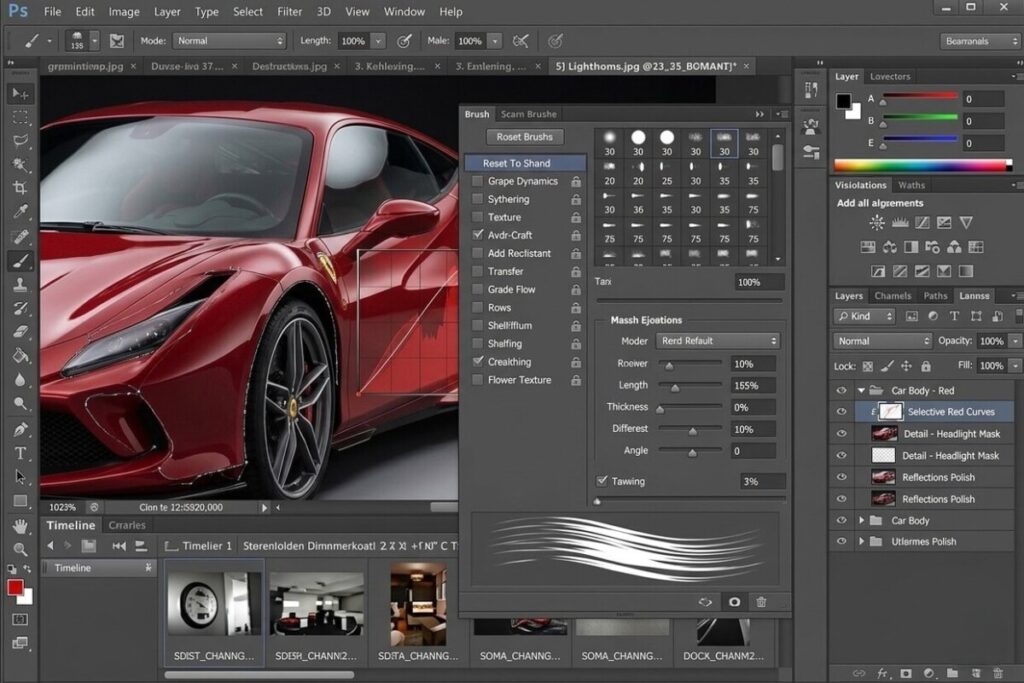The image size is (1024, 683).
Task: Expand the Utlermes Polish layer group
Action: (x=862, y=540)
